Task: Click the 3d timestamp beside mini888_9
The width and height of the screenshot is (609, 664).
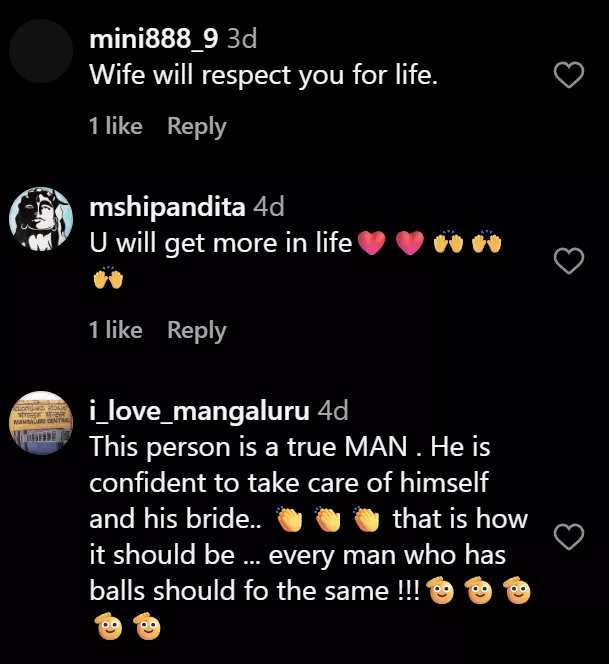Action: pyautogui.click(x=242, y=39)
